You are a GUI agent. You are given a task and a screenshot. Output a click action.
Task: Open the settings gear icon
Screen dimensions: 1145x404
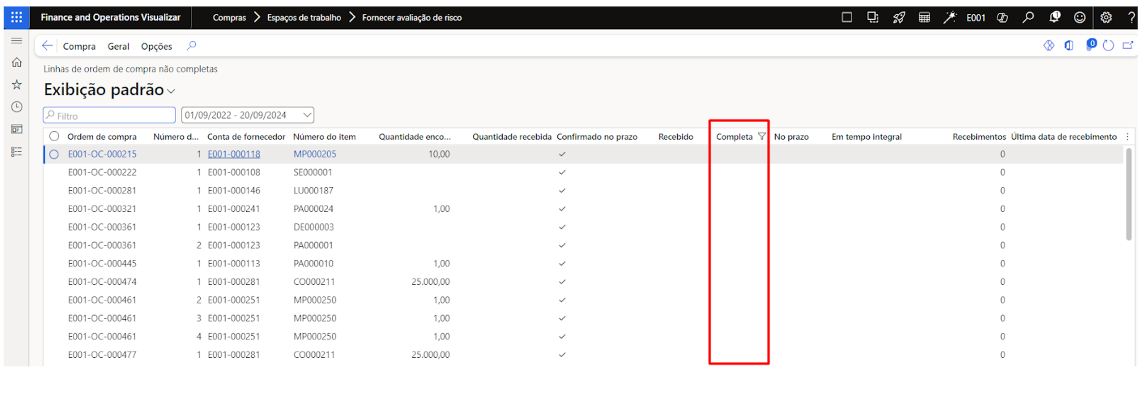click(x=1106, y=17)
